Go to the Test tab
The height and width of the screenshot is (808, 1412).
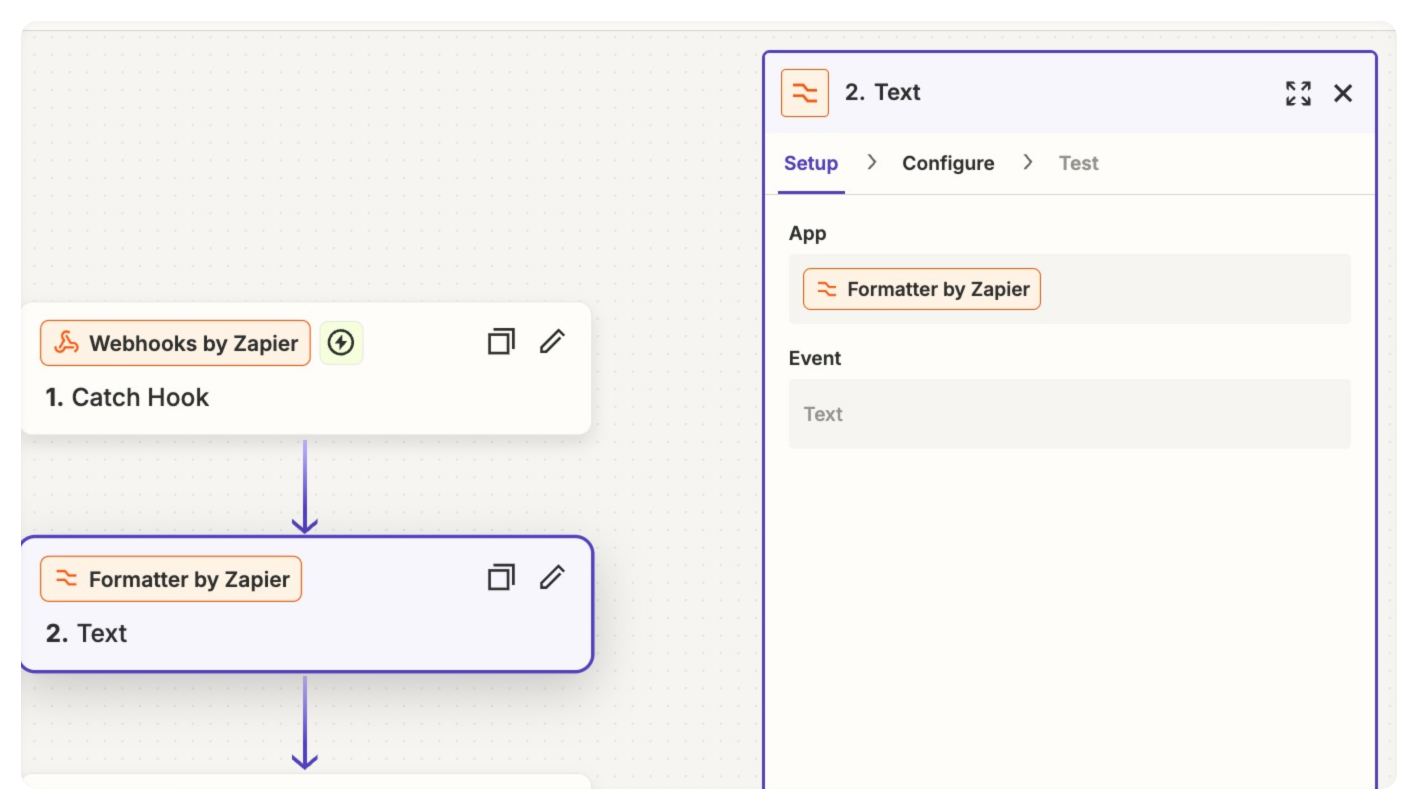coord(1078,163)
